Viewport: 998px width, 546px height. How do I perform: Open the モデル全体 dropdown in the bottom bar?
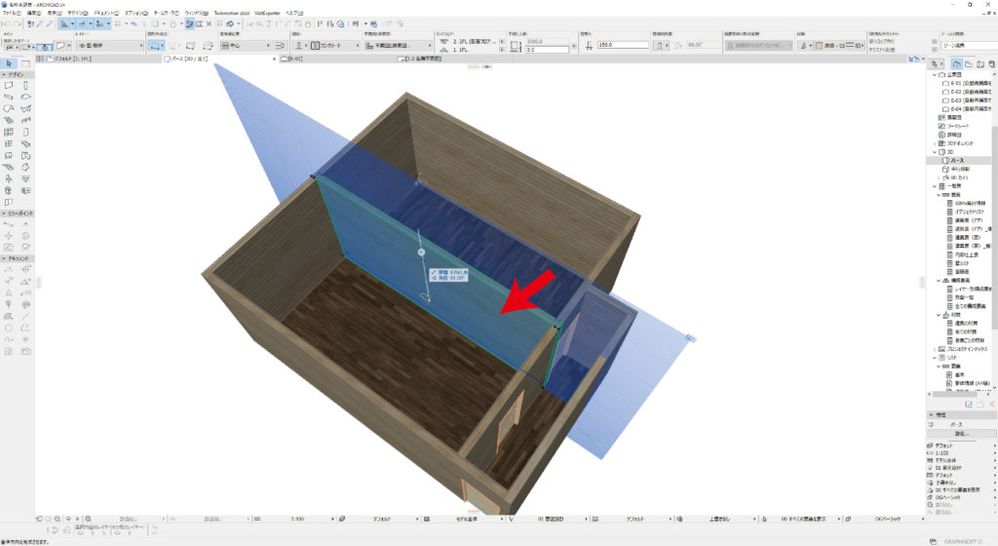tap(469, 519)
